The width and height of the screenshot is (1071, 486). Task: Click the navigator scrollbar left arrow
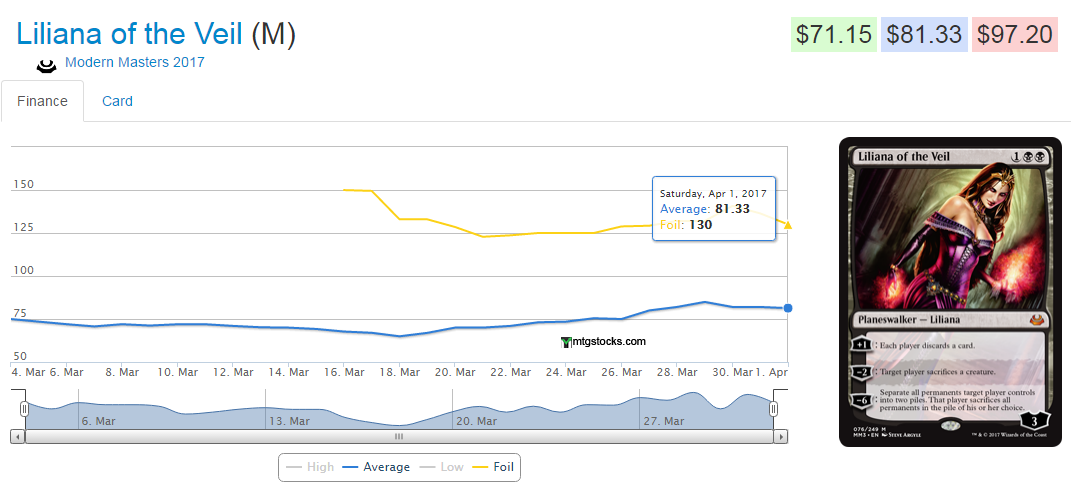[18, 436]
